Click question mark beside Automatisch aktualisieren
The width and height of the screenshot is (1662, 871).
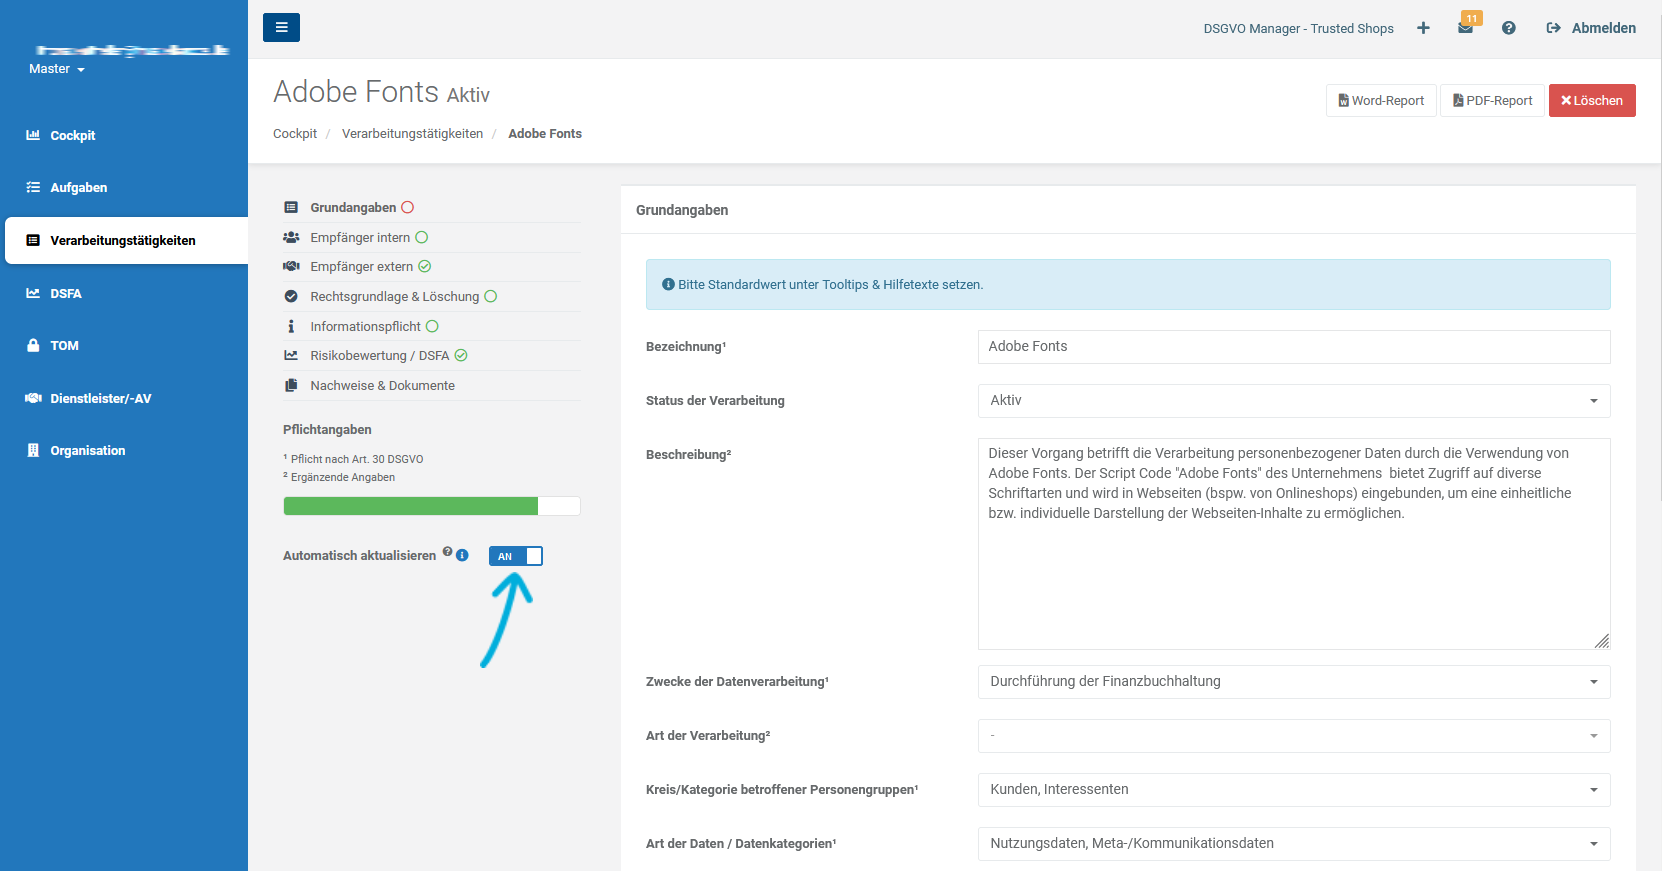coord(448,552)
